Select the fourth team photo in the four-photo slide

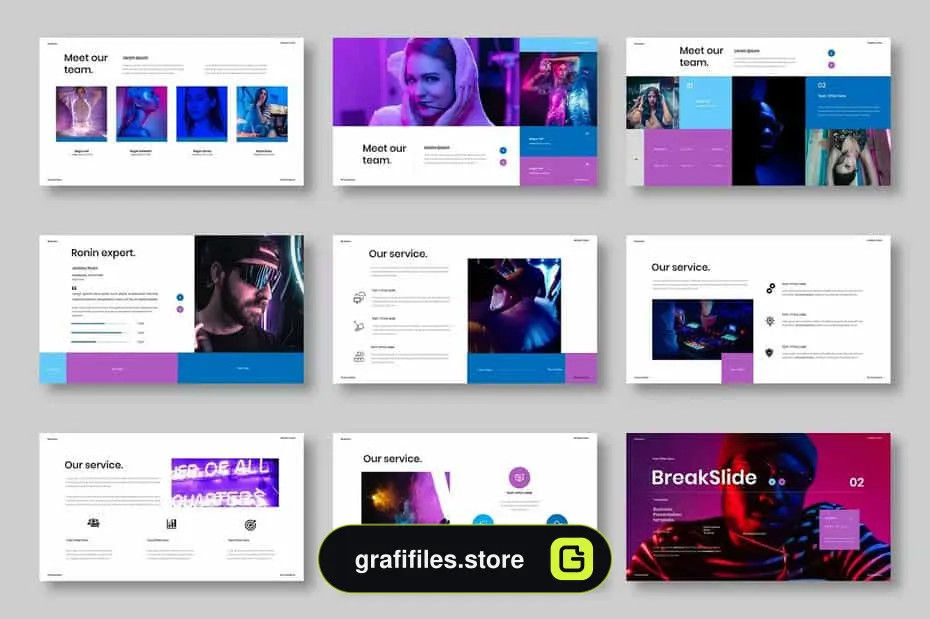tap(262, 114)
